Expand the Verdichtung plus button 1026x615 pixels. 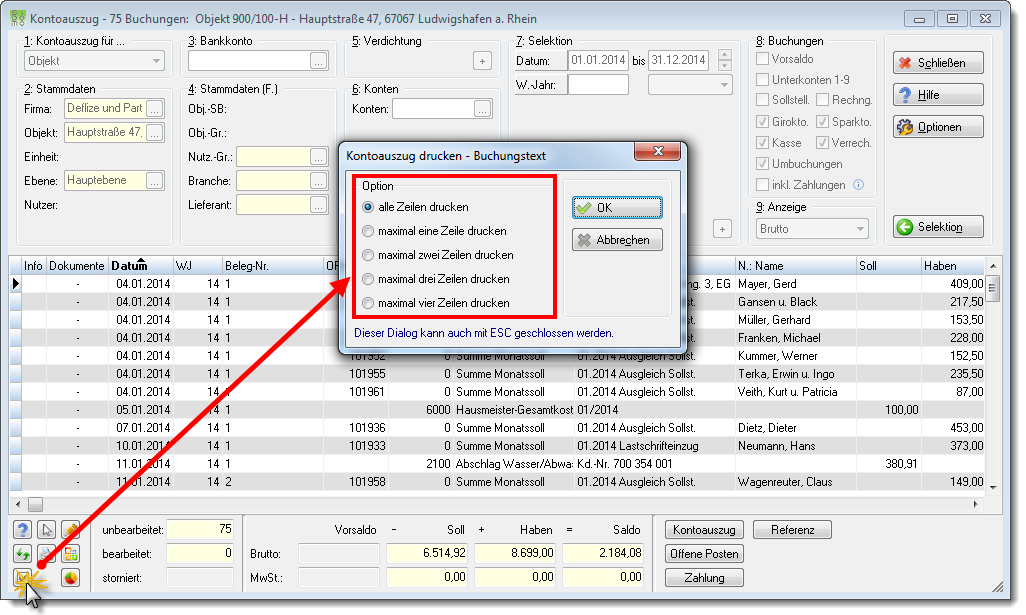pyautogui.click(x=482, y=61)
